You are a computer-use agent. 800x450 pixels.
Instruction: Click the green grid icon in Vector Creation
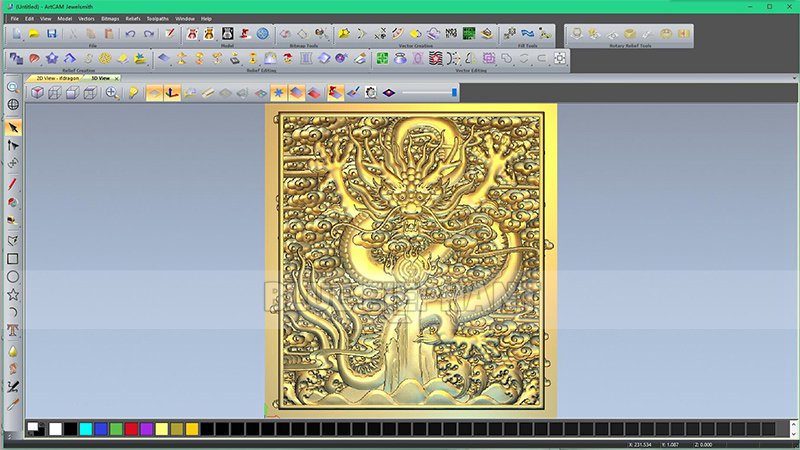tap(469, 34)
